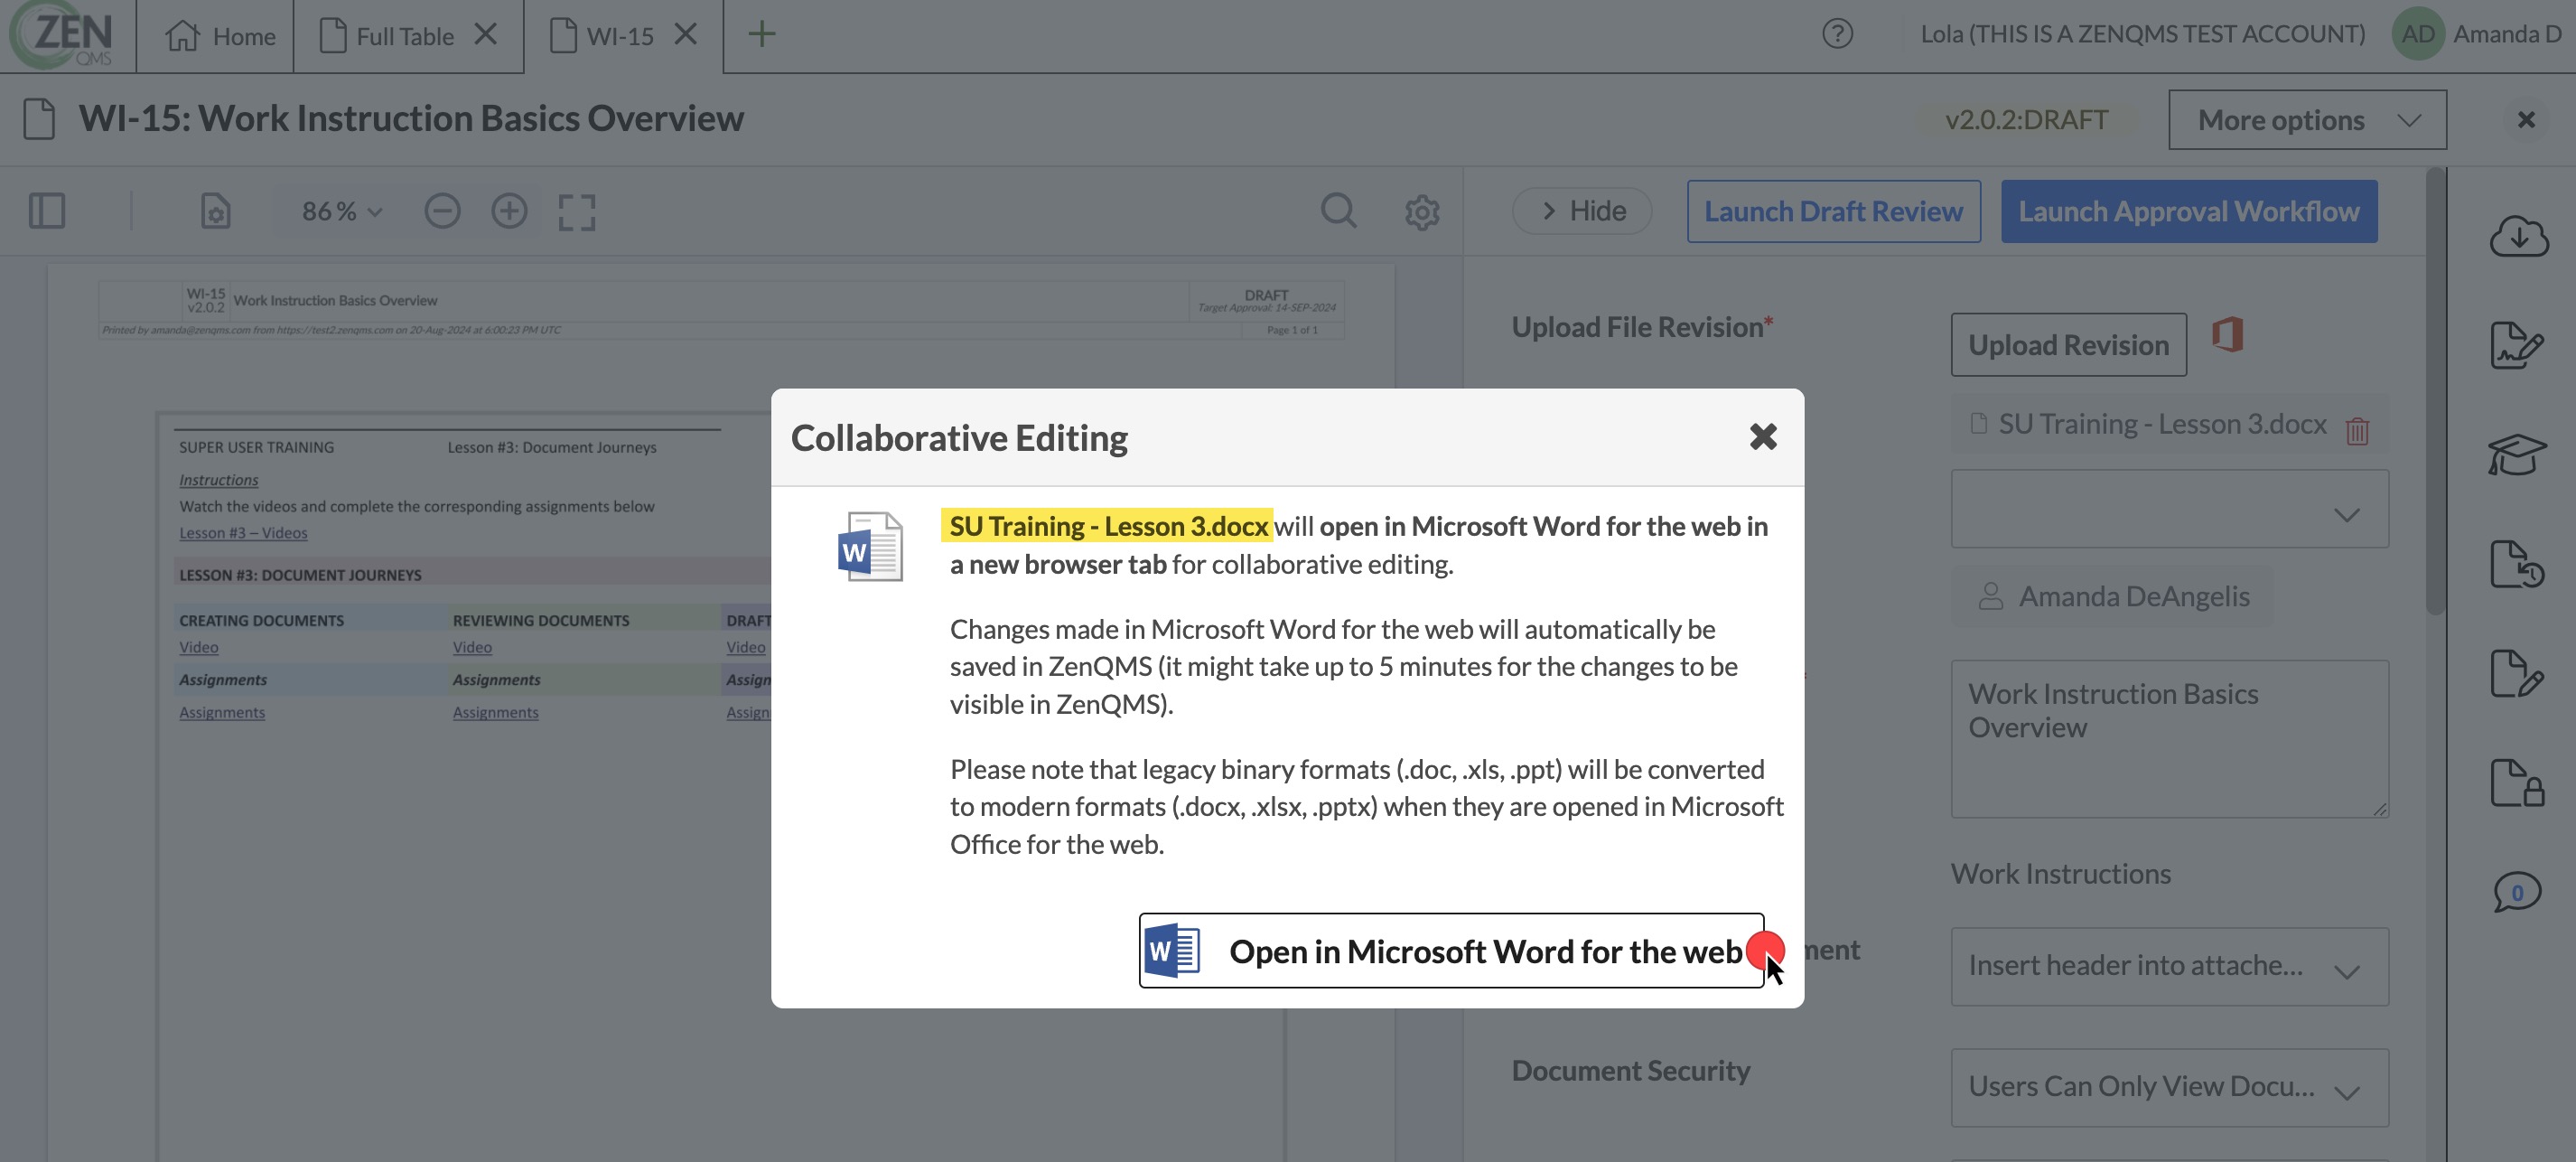Select the WI-15 tab

click(602, 36)
